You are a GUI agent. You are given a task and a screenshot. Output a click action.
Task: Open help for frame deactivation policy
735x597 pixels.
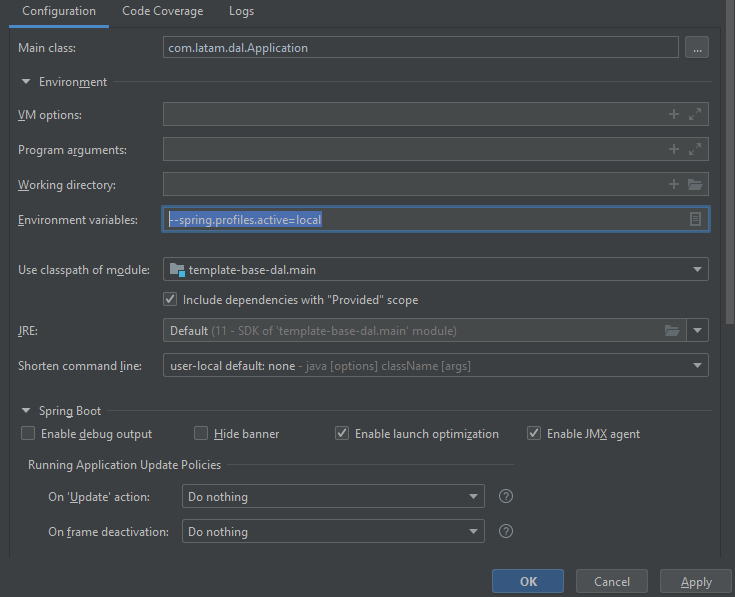pos(506,531)
